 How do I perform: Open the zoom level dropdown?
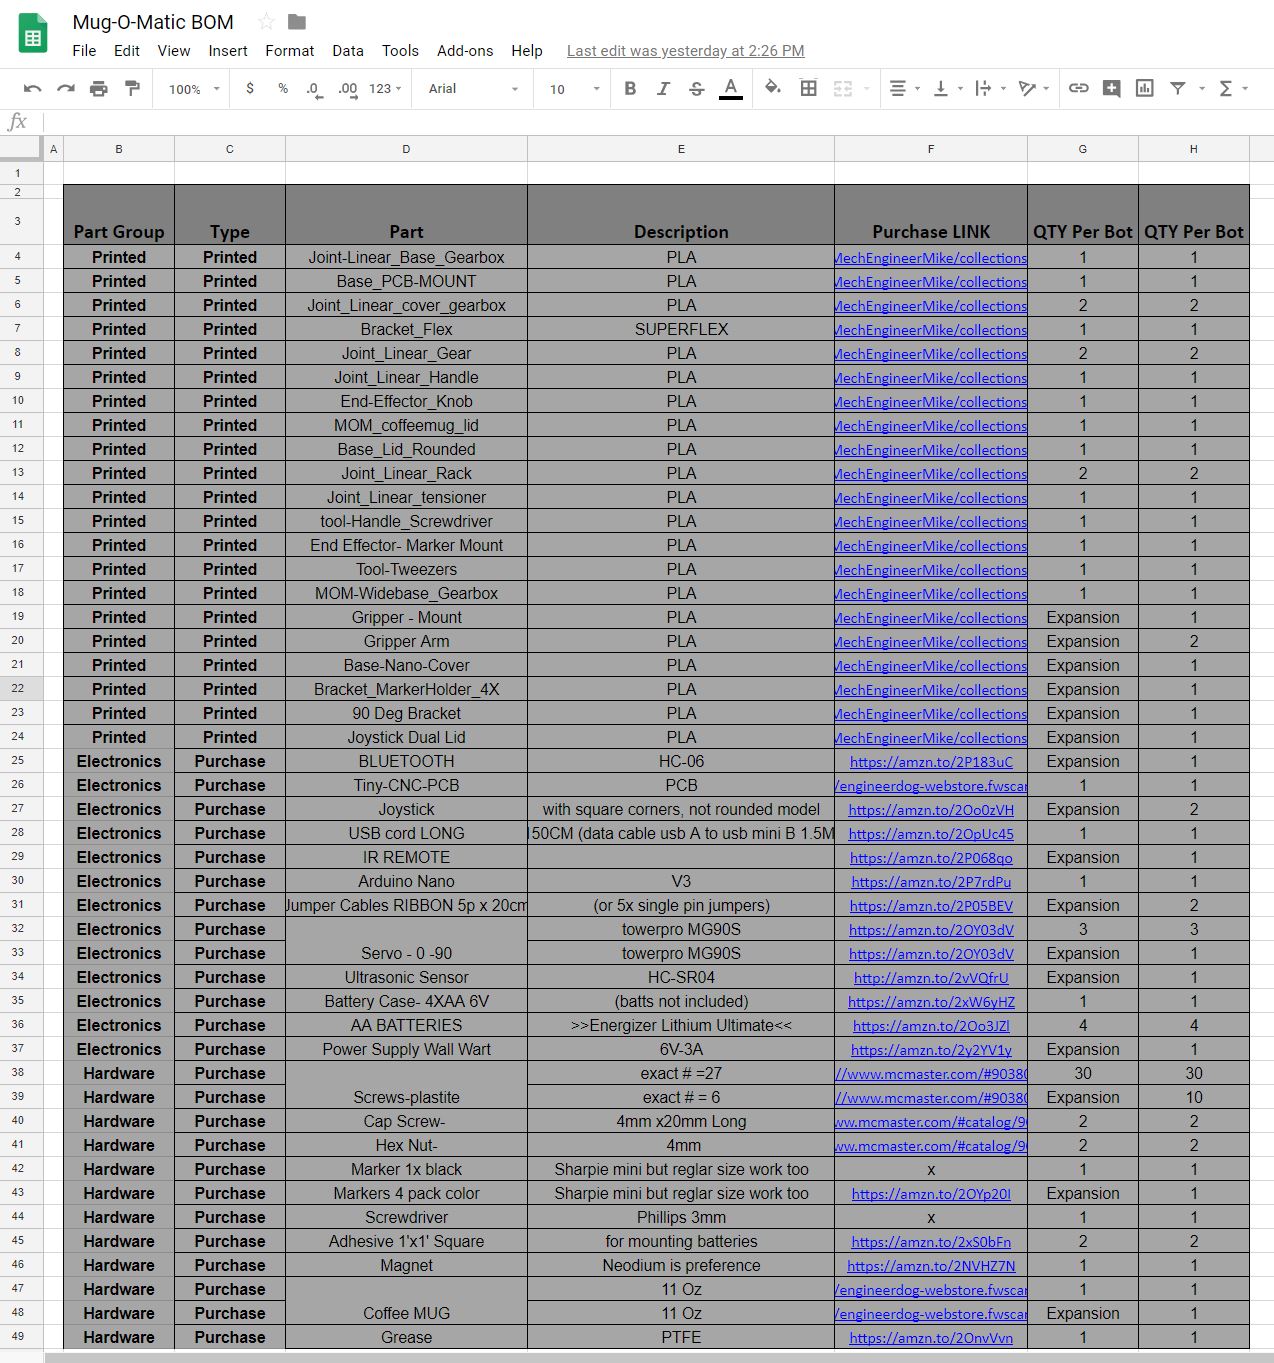194,89
